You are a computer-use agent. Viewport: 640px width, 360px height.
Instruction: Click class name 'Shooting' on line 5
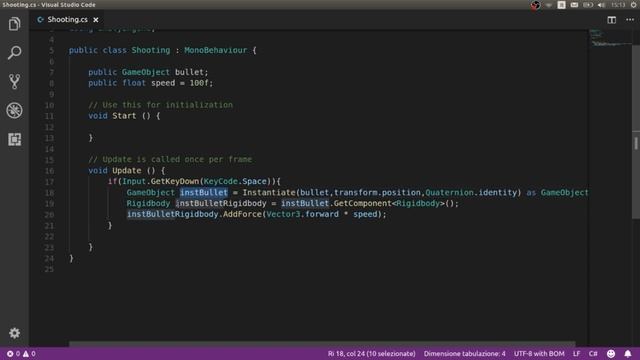click(151, 50)
